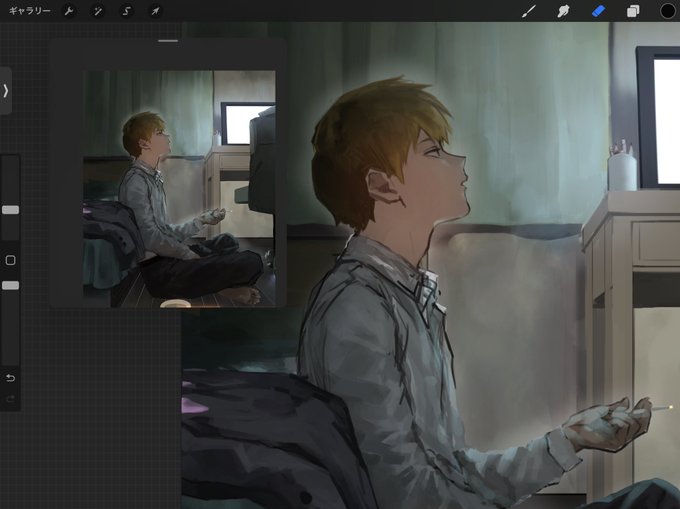Select the Brush tool
The height and width of the screenshot is (509, 680).
tap(528, 11)
